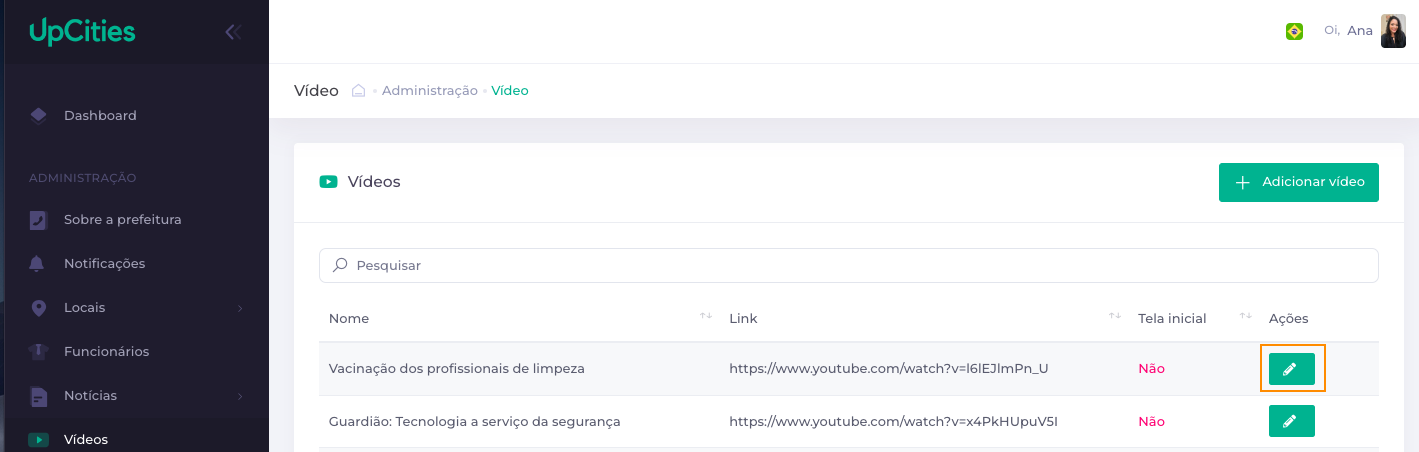The width and height of the screenshot is (1419, 452).
Task: Click the Oi, Ana greeting
Action: point(1348,31)
